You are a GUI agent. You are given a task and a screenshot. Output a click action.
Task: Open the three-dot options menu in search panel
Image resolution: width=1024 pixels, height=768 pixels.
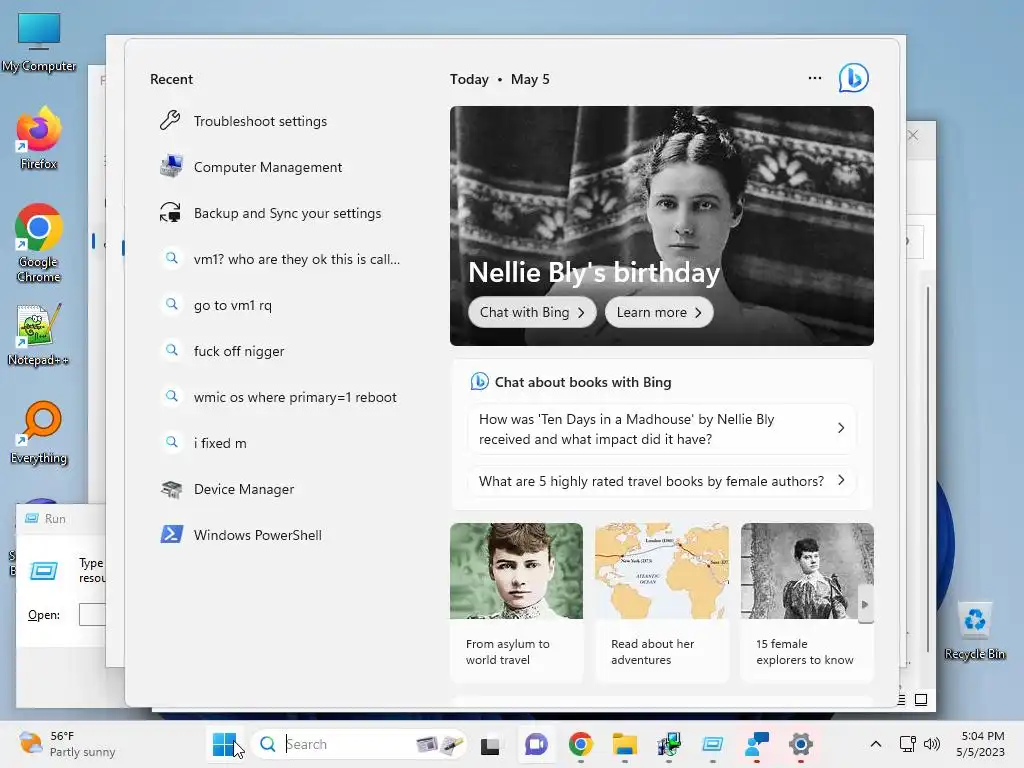click(x=814, y=78)
